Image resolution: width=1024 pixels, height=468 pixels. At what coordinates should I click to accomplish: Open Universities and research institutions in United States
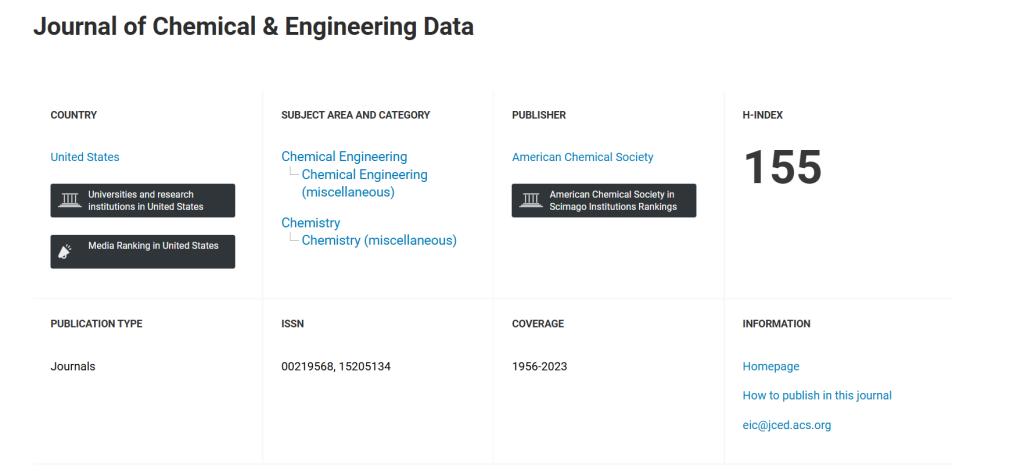pos(142,200)
